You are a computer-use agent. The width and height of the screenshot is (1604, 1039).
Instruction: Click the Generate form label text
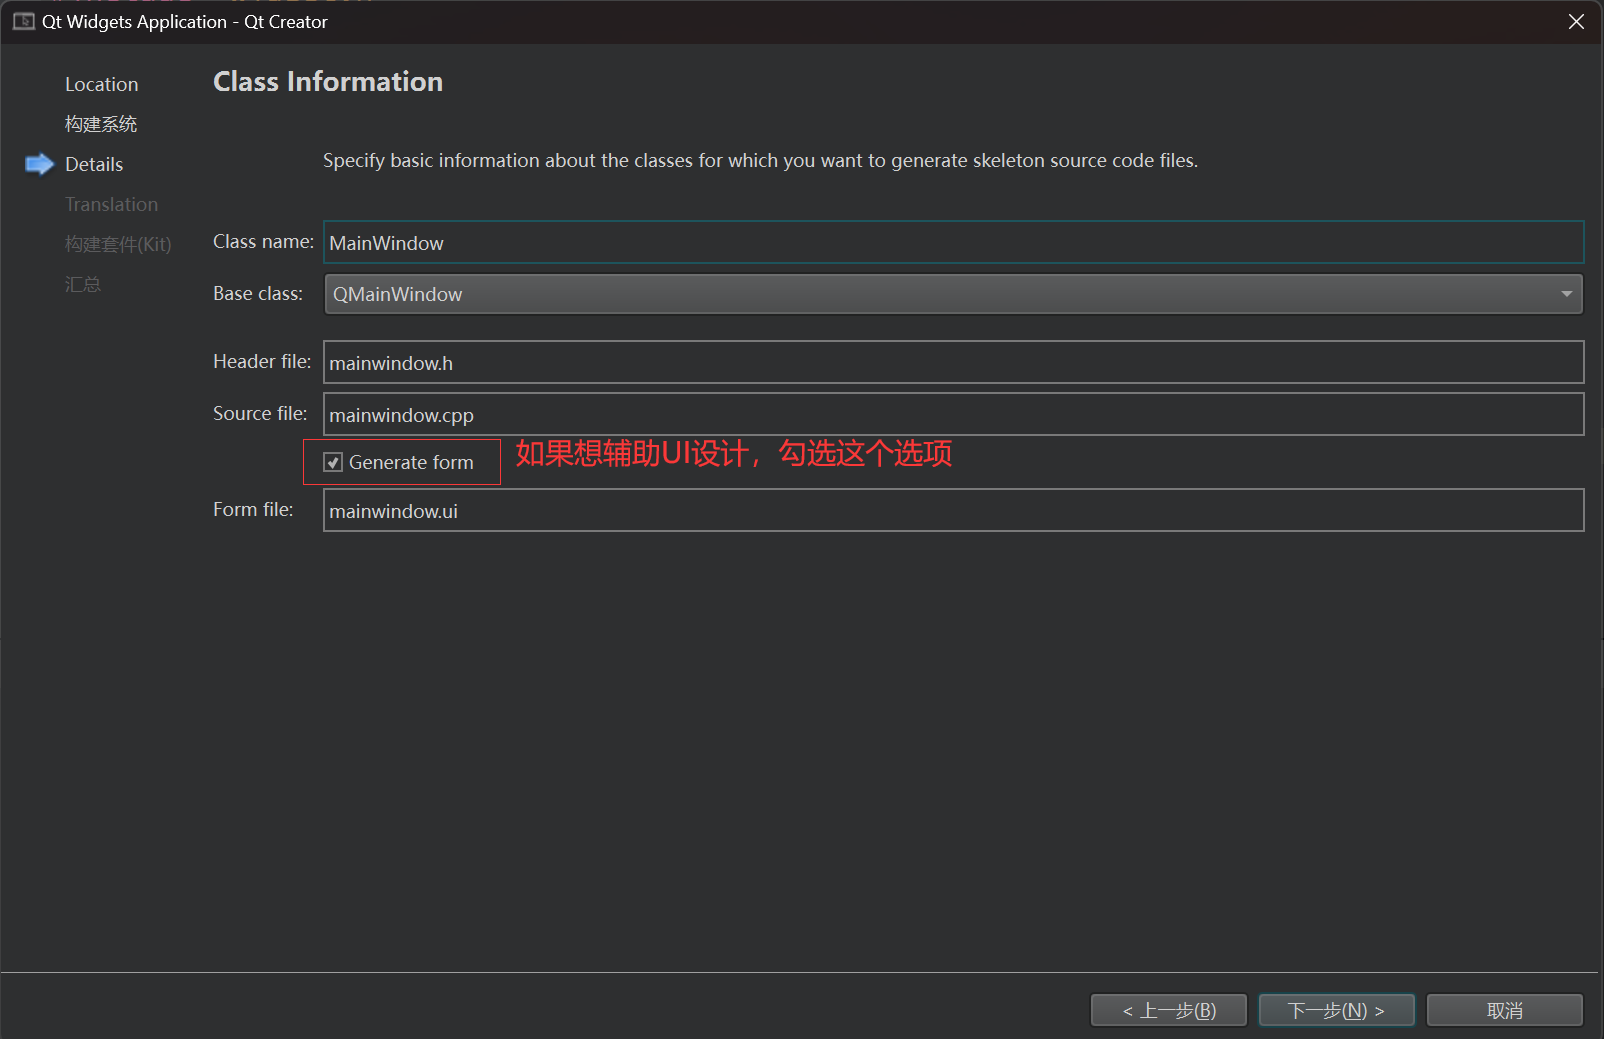(411, 462)
